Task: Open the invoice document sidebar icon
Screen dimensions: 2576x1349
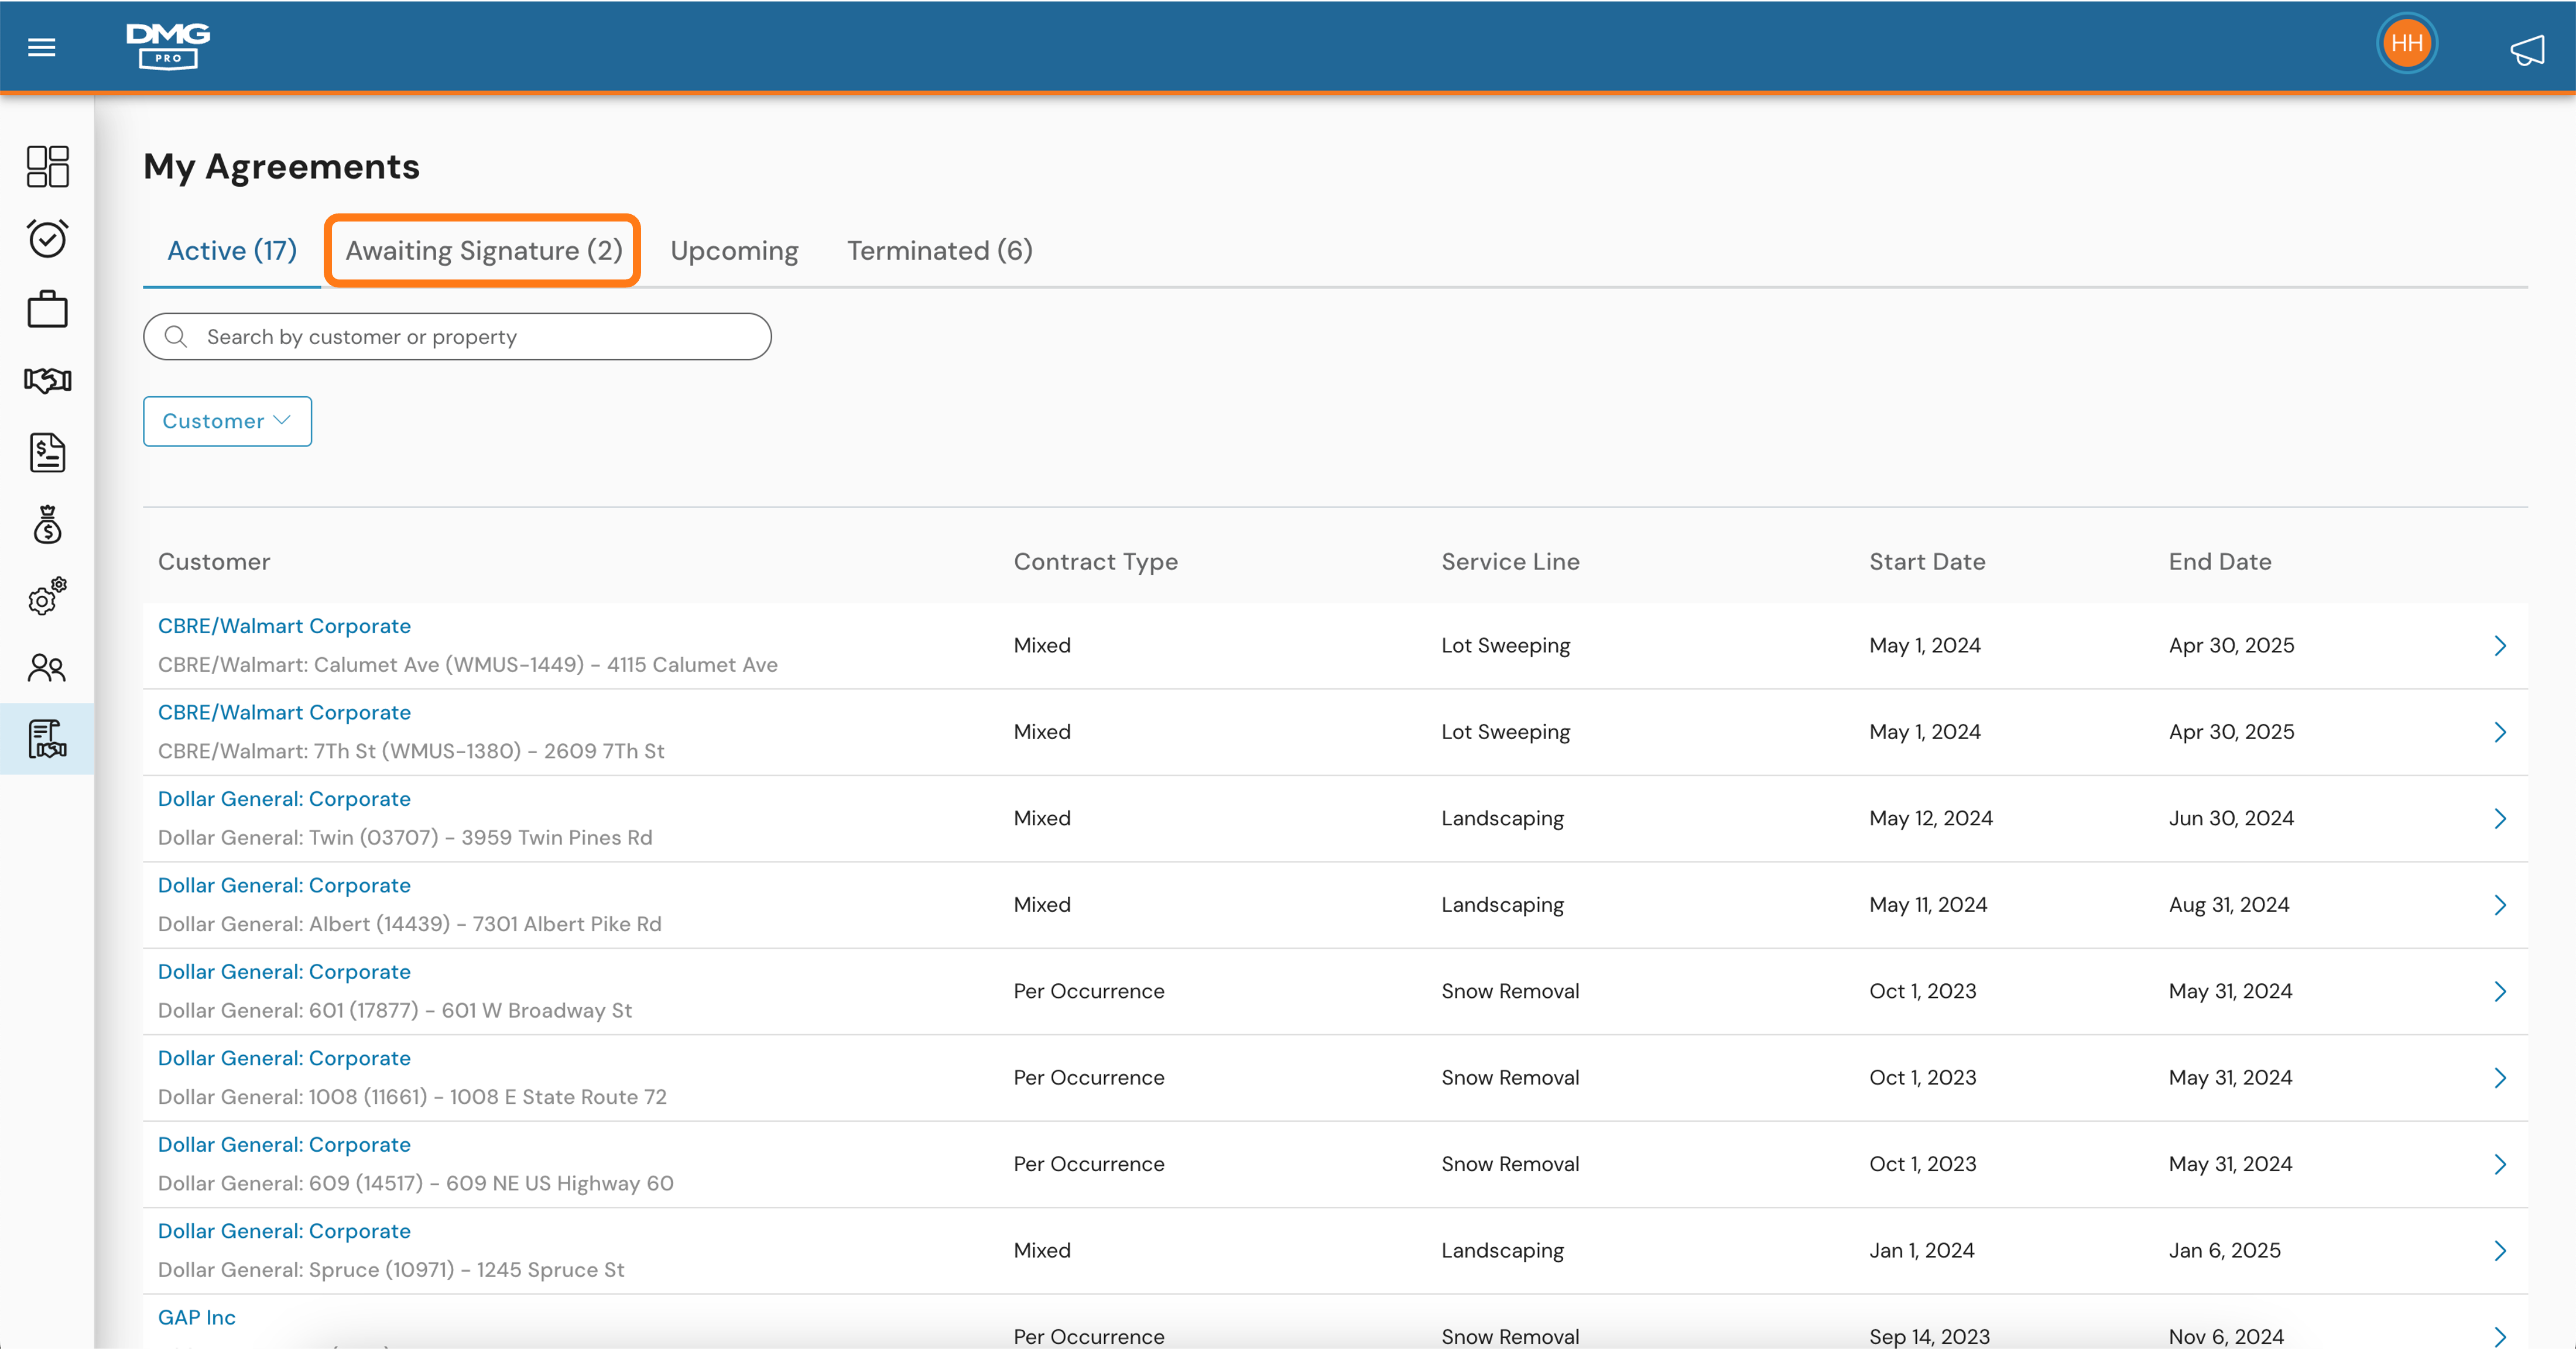Action: (47, 452)
